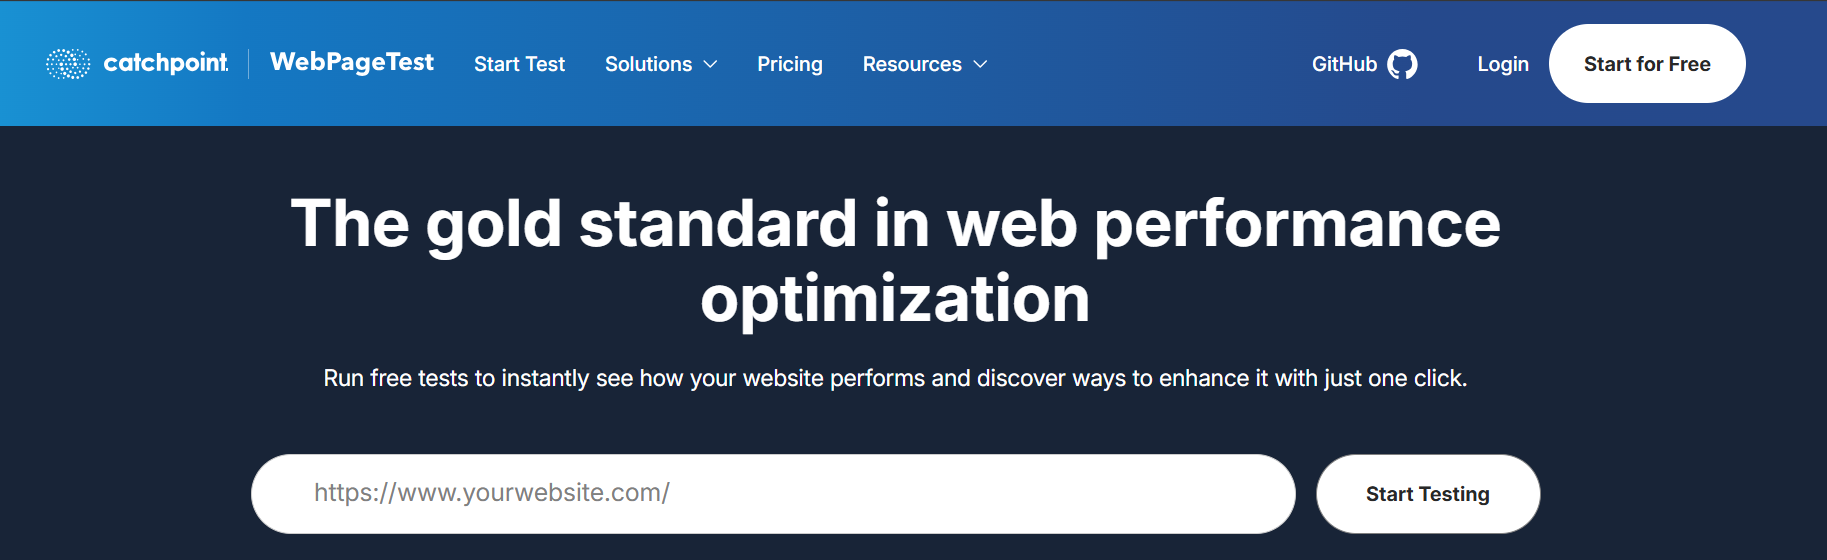The image size is (1827, 560).
Task: Click the Catchpoint dotted globe logo icon
Action: click(68, 64)
